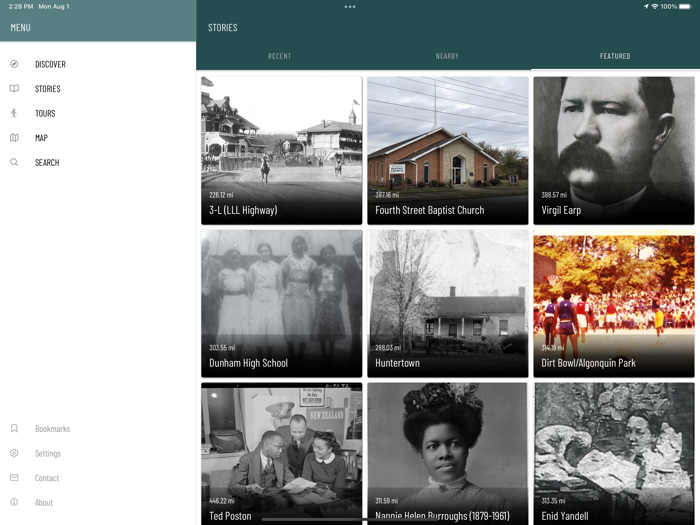The image size is (700, 525).
Task: Tap the Mon Aug 1 date
Action: (x=54, y=6)
